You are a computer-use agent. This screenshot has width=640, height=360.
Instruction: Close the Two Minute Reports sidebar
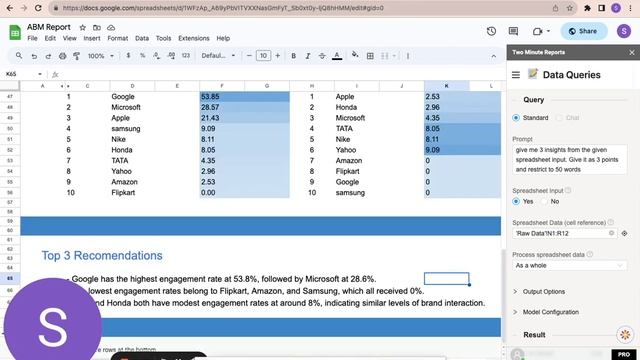point(632,53)
